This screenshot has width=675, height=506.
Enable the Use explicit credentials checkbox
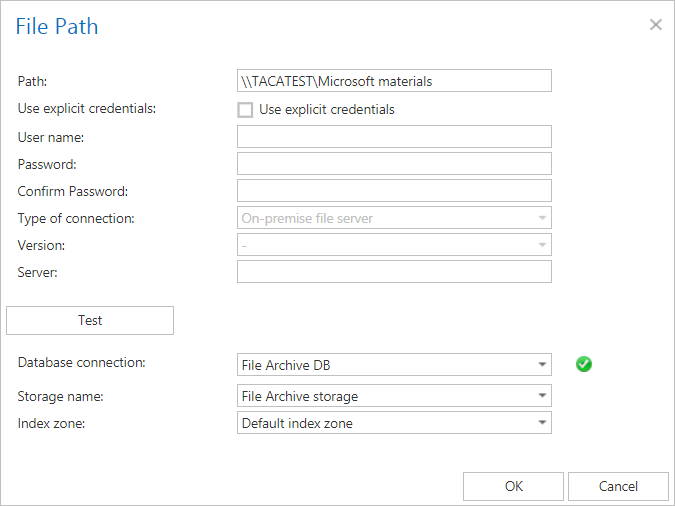point(245,110)
